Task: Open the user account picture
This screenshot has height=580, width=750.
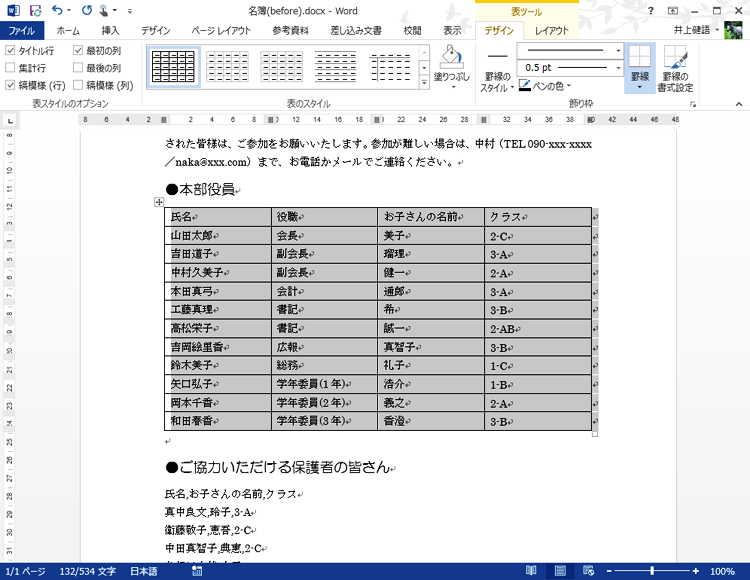Action: click(733, 30)
